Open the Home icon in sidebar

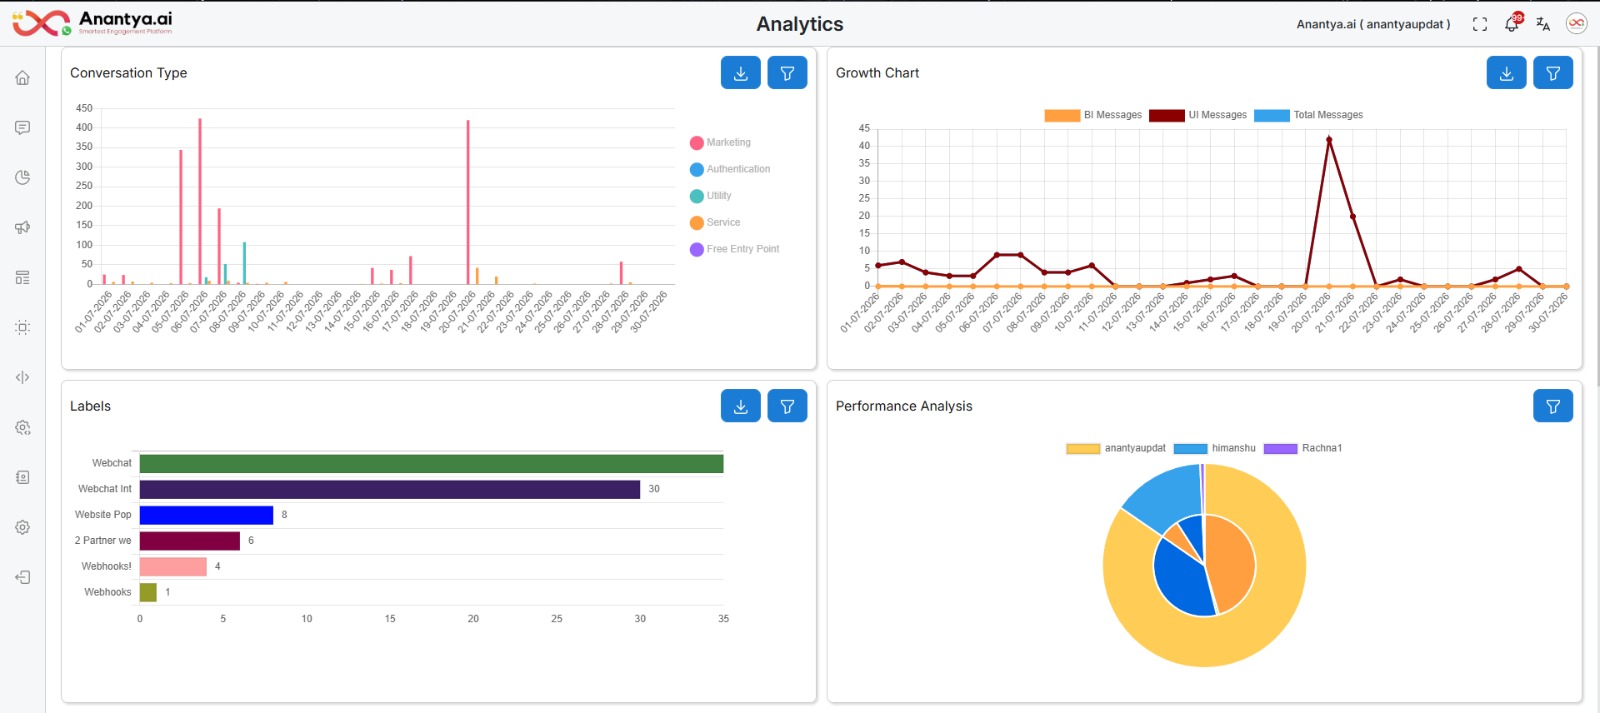[x=22, y=78]
